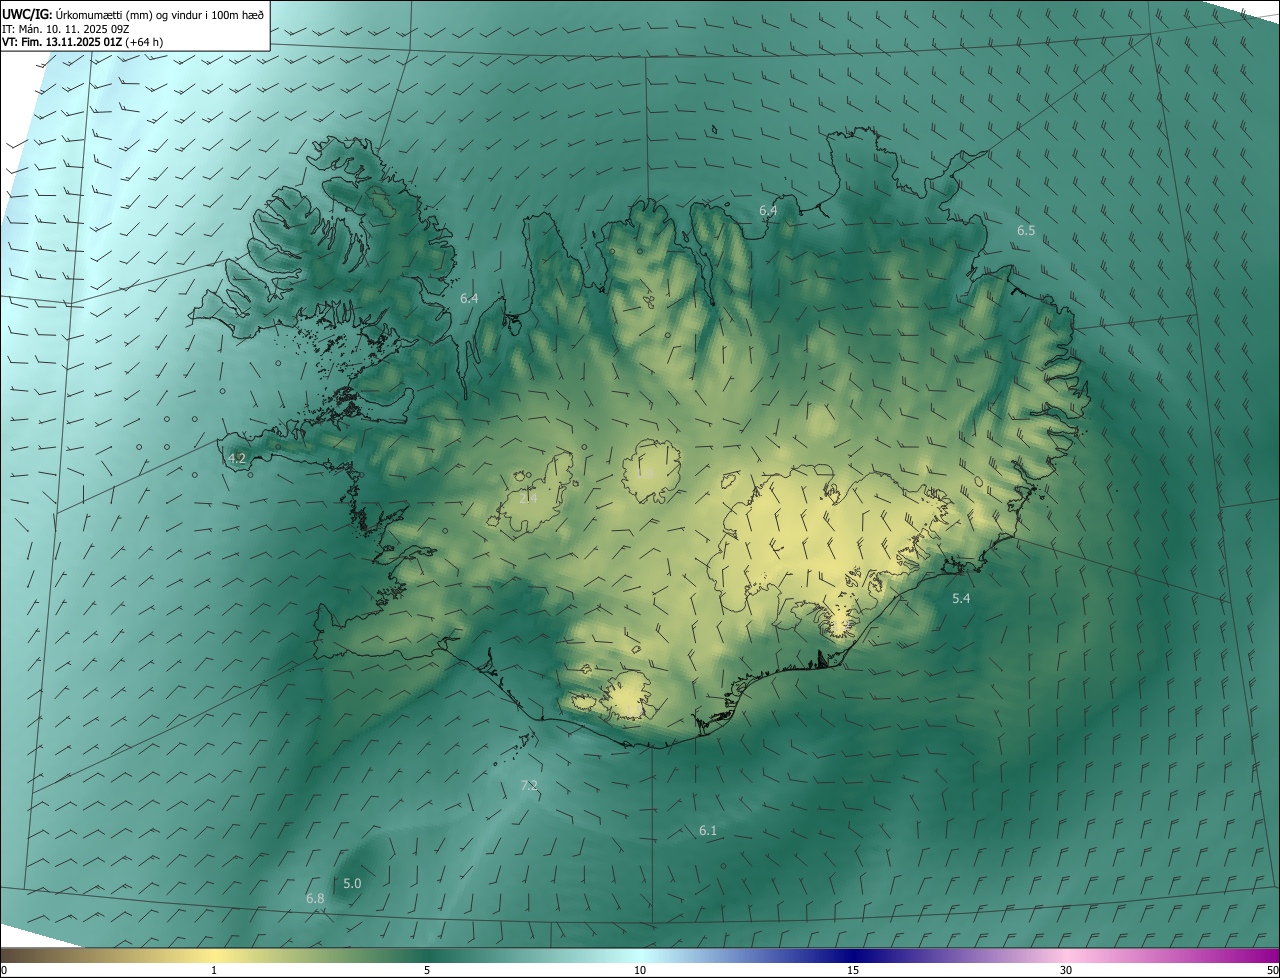
Task: Click the 15 tick on the color scale
Action: [x=853, y=971]
